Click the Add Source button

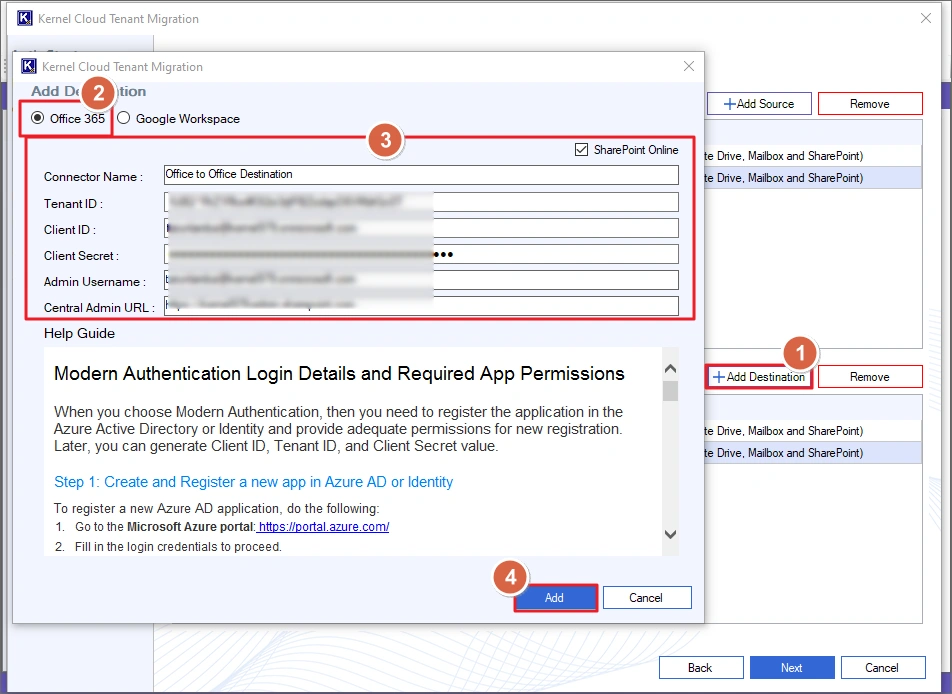(x=758, y=104)
